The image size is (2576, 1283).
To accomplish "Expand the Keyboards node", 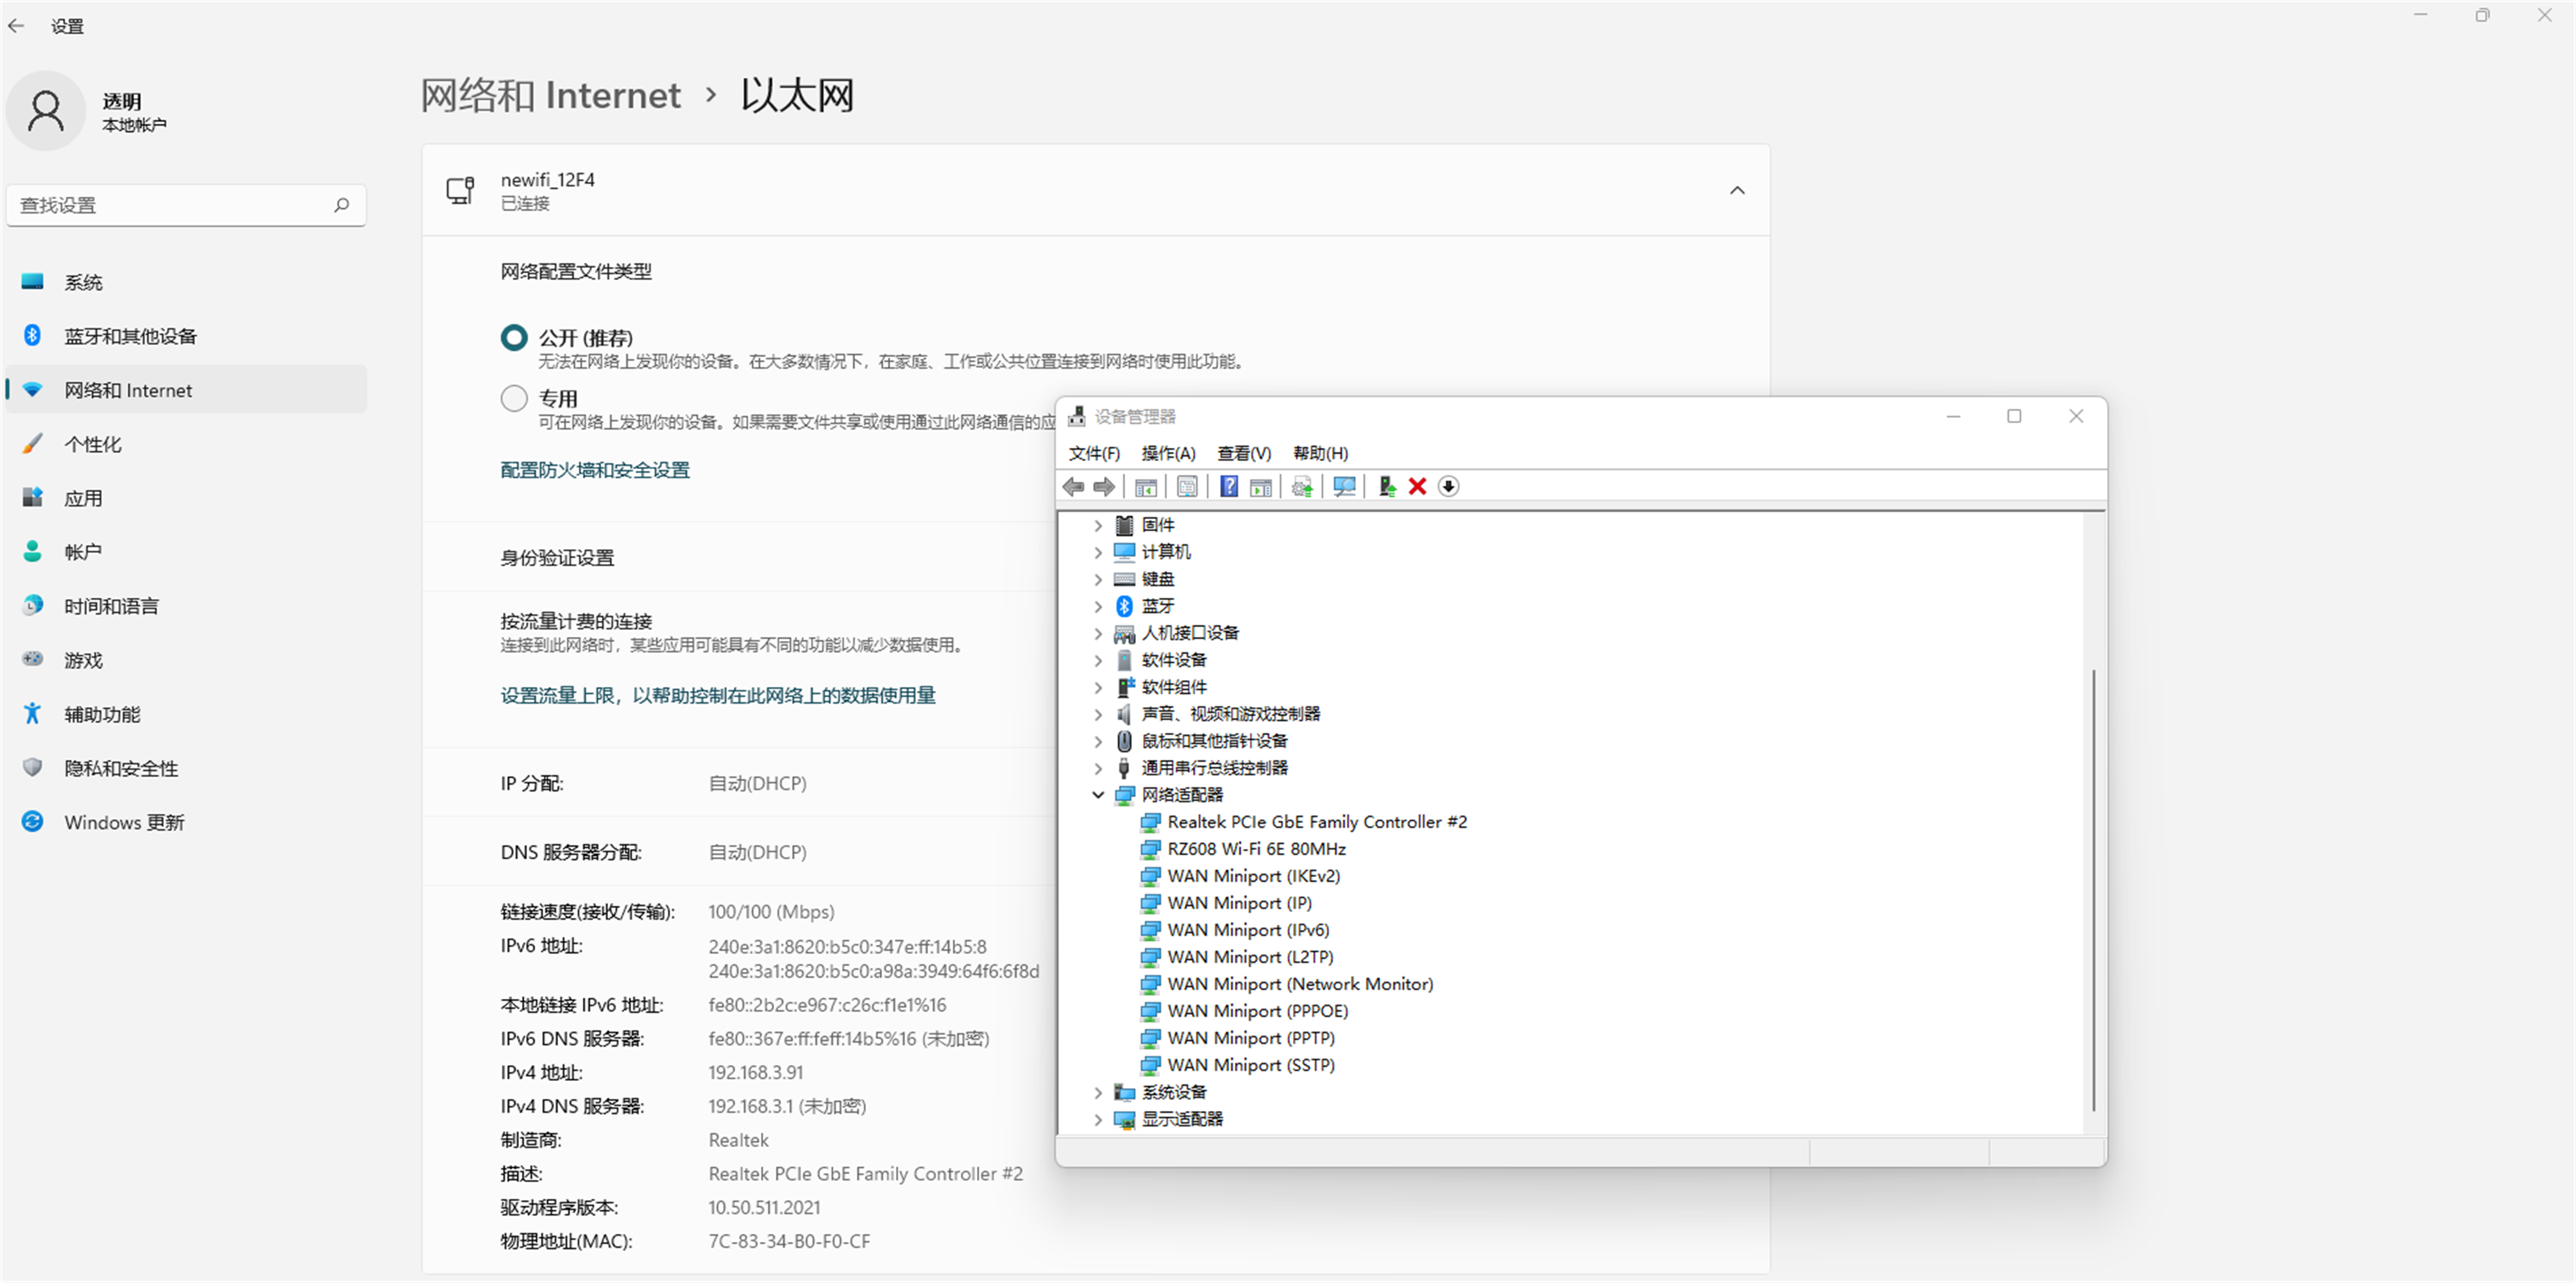I will click(1098, 579).
